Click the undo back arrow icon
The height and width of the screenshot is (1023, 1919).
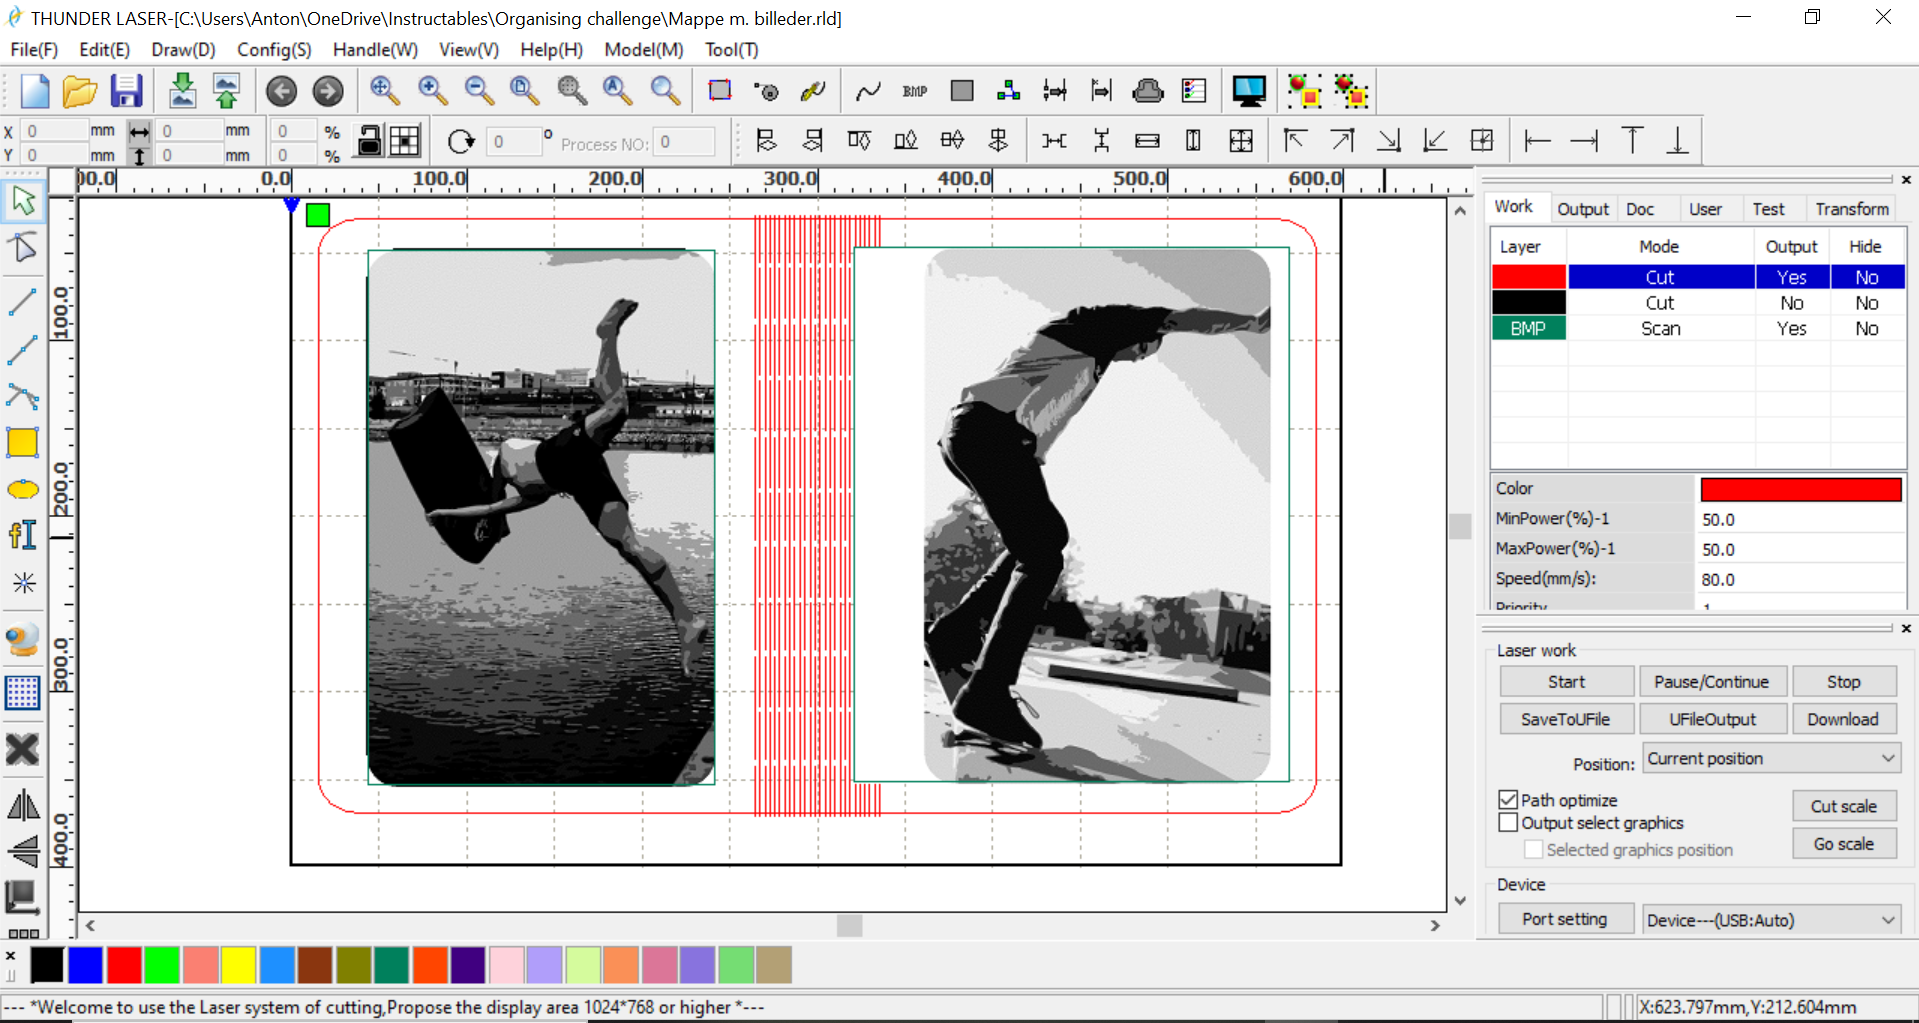281,91
